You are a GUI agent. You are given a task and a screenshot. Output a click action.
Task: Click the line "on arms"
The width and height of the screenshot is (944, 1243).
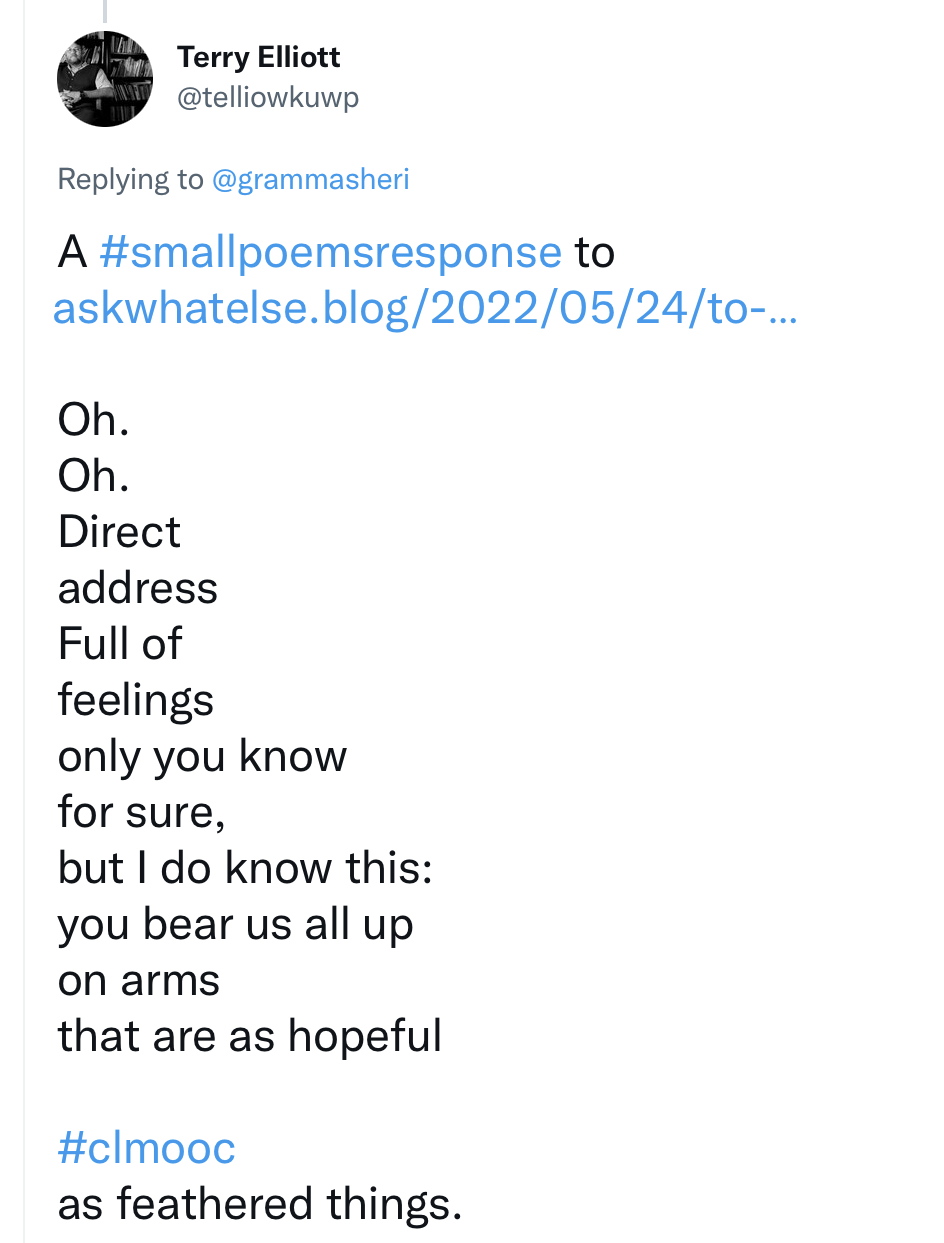(139, 980)
